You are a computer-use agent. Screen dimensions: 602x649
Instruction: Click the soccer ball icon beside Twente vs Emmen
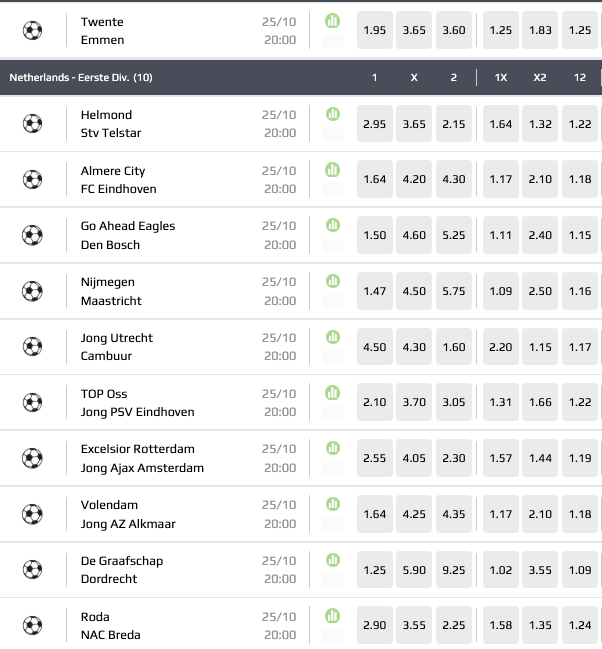pyautogui.click(x=33, y=30)
